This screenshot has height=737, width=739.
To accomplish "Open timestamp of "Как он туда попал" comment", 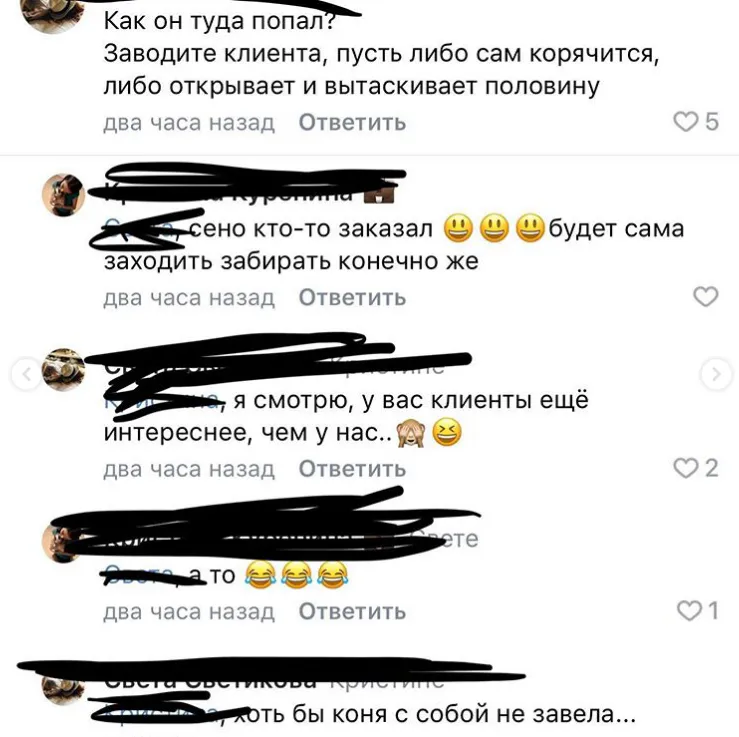I will click(189, 123).
